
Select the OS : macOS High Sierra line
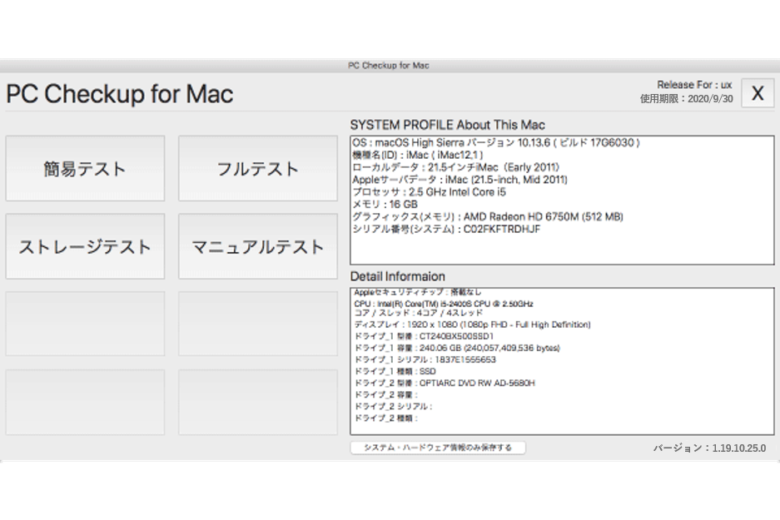(496, 143)
